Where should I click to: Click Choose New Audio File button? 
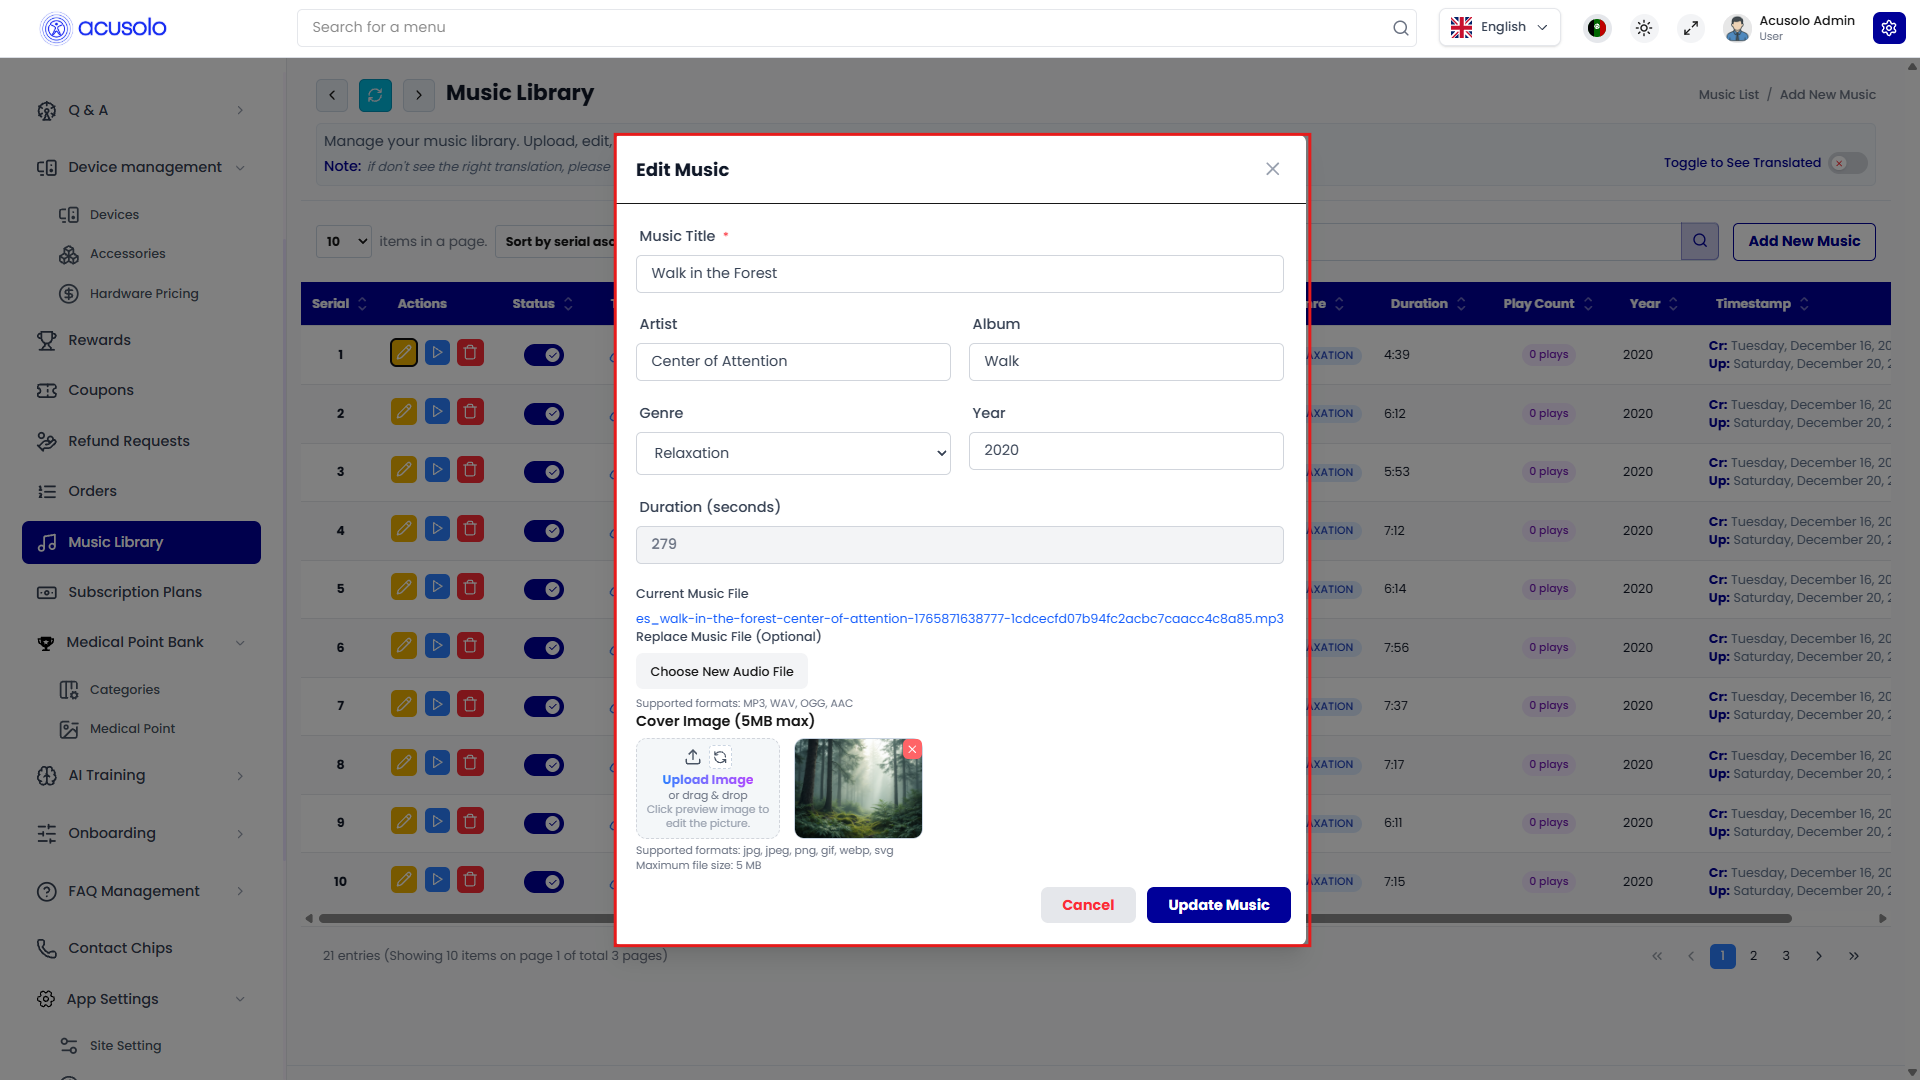721,671
